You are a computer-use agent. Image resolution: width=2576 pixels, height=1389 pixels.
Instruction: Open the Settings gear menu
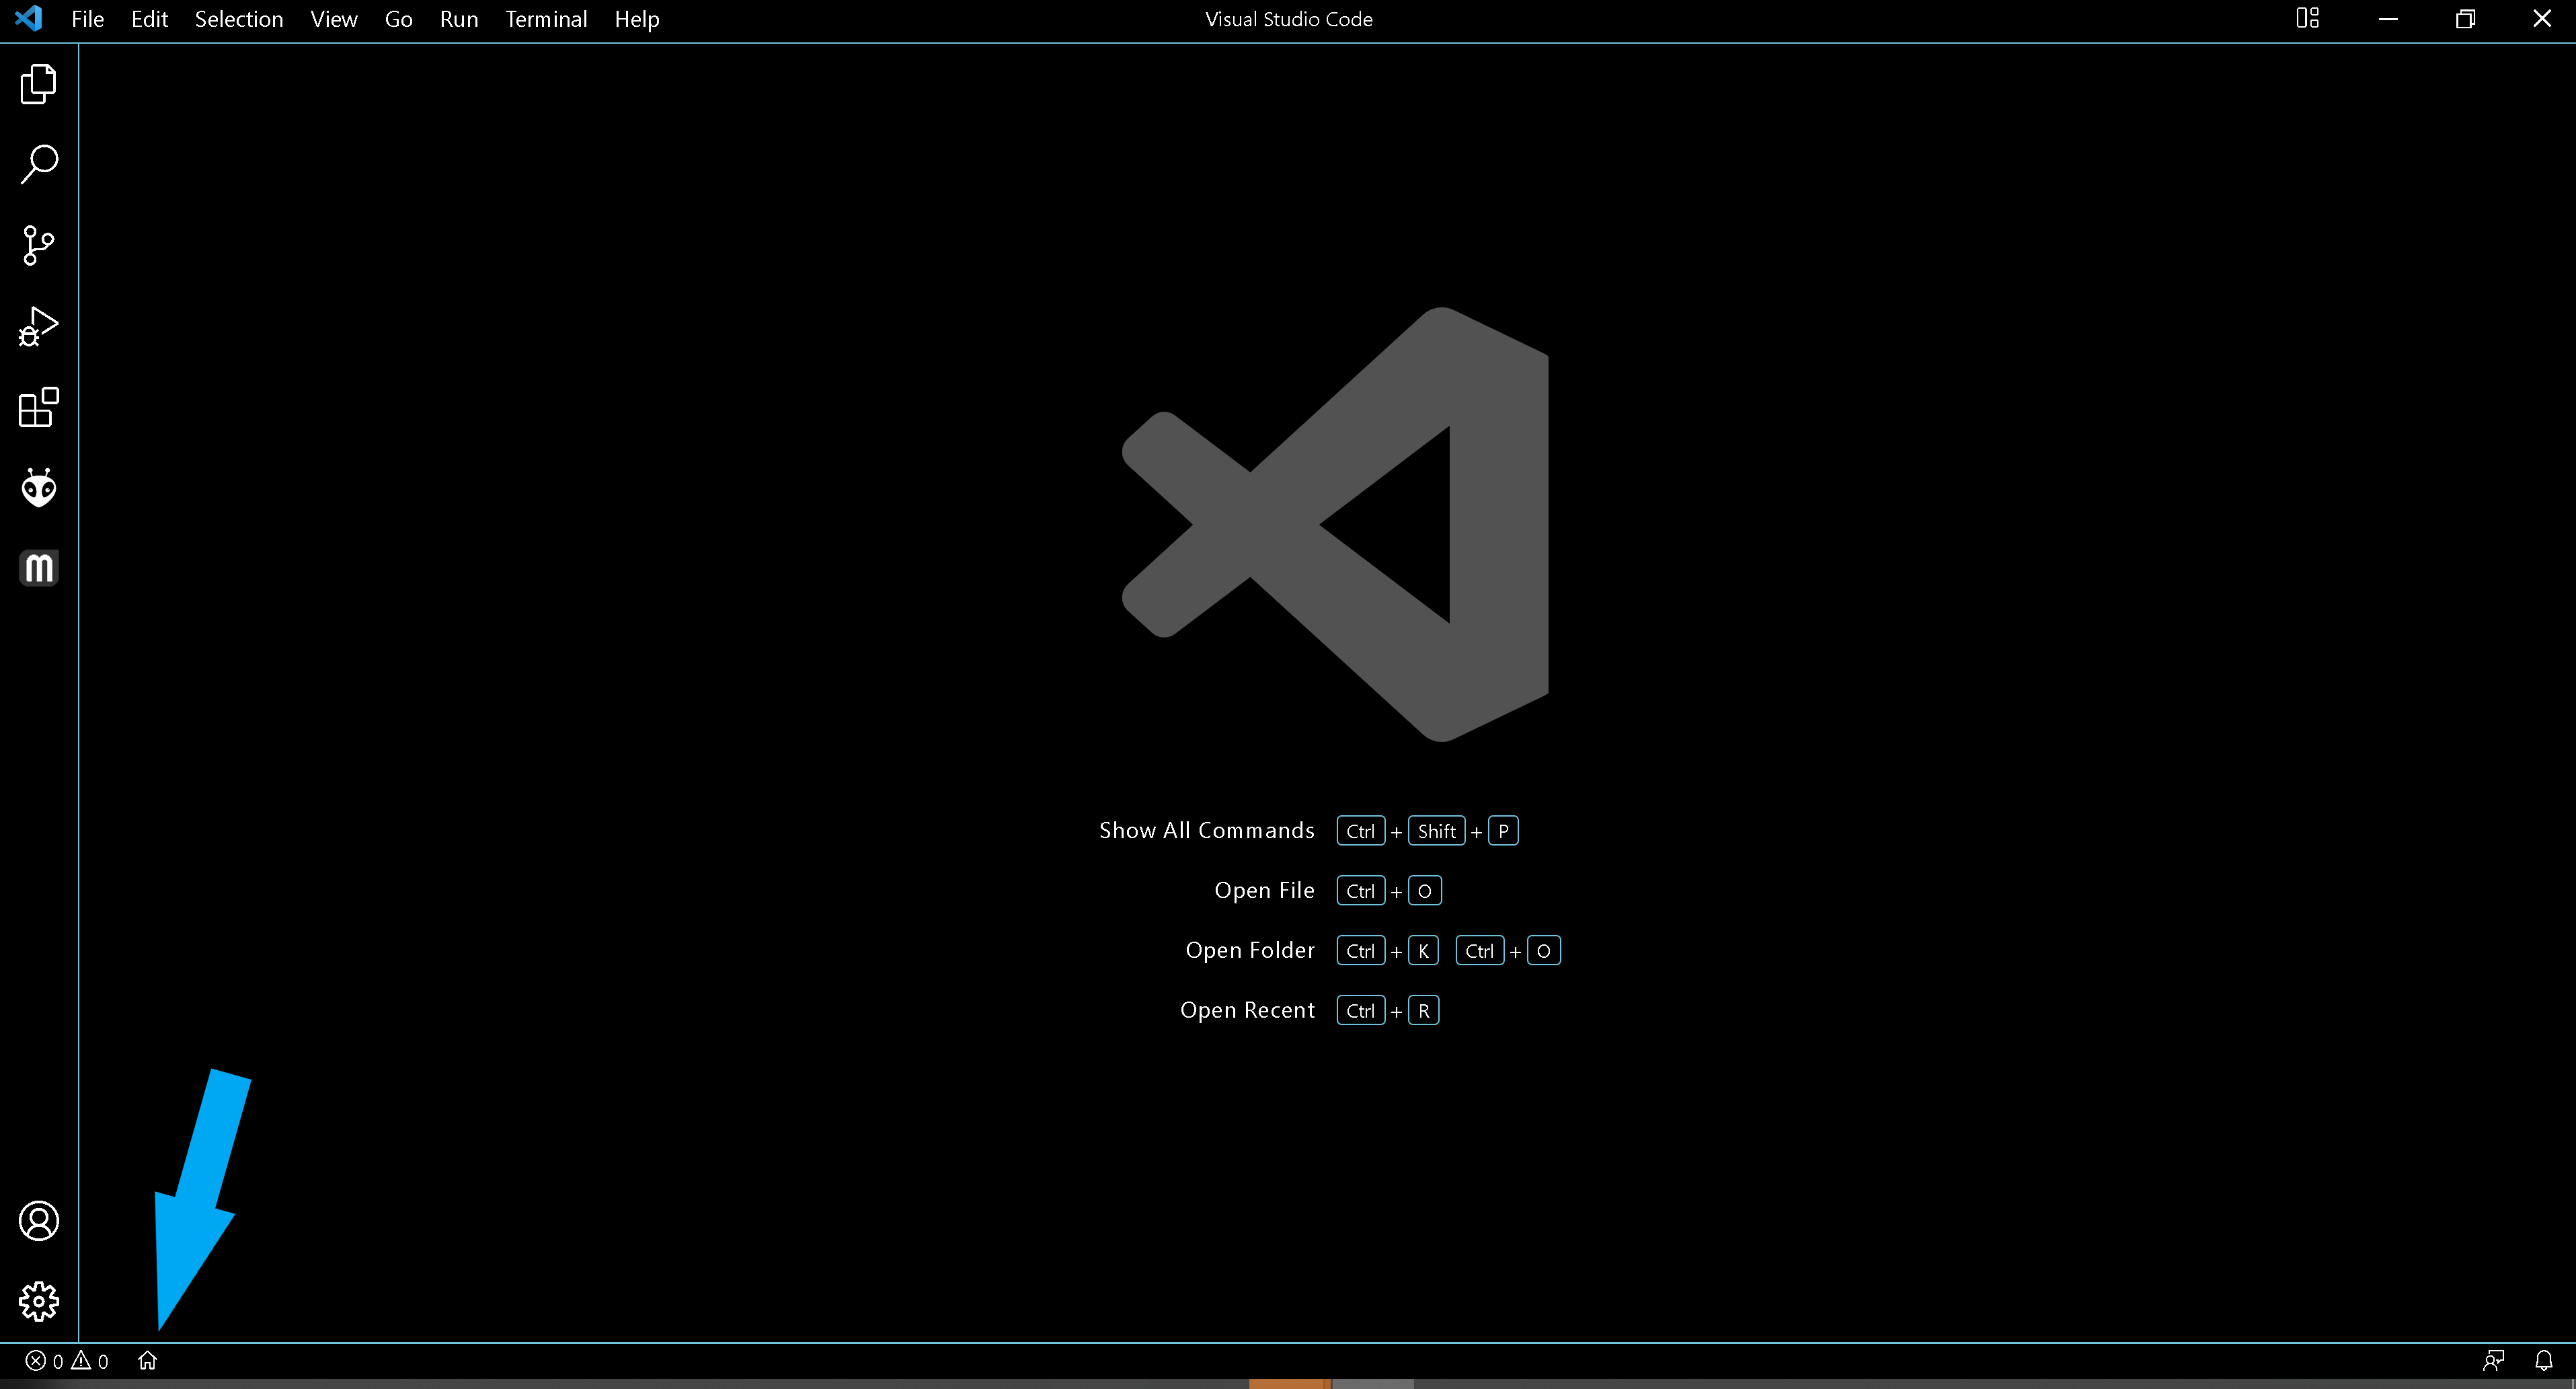pos(38,1302)
